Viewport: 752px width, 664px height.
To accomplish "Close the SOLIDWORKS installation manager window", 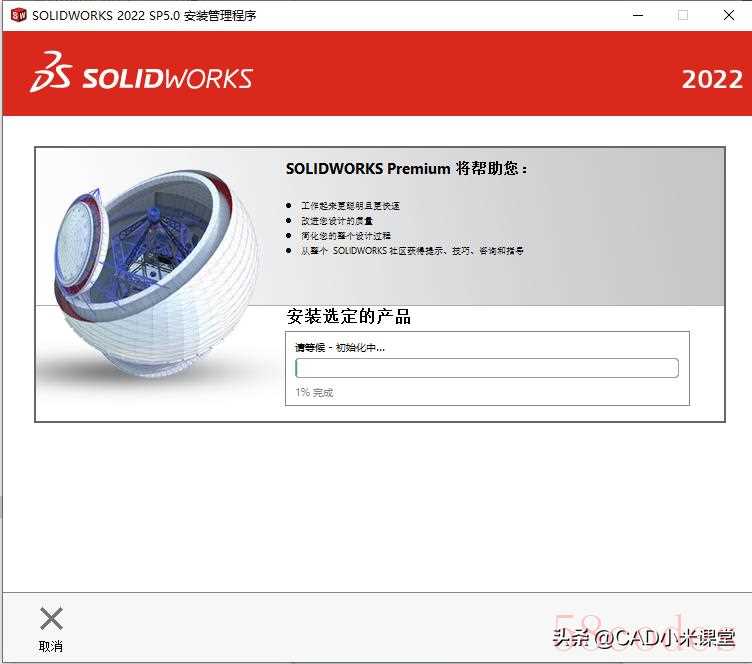I will click(728, 15).
